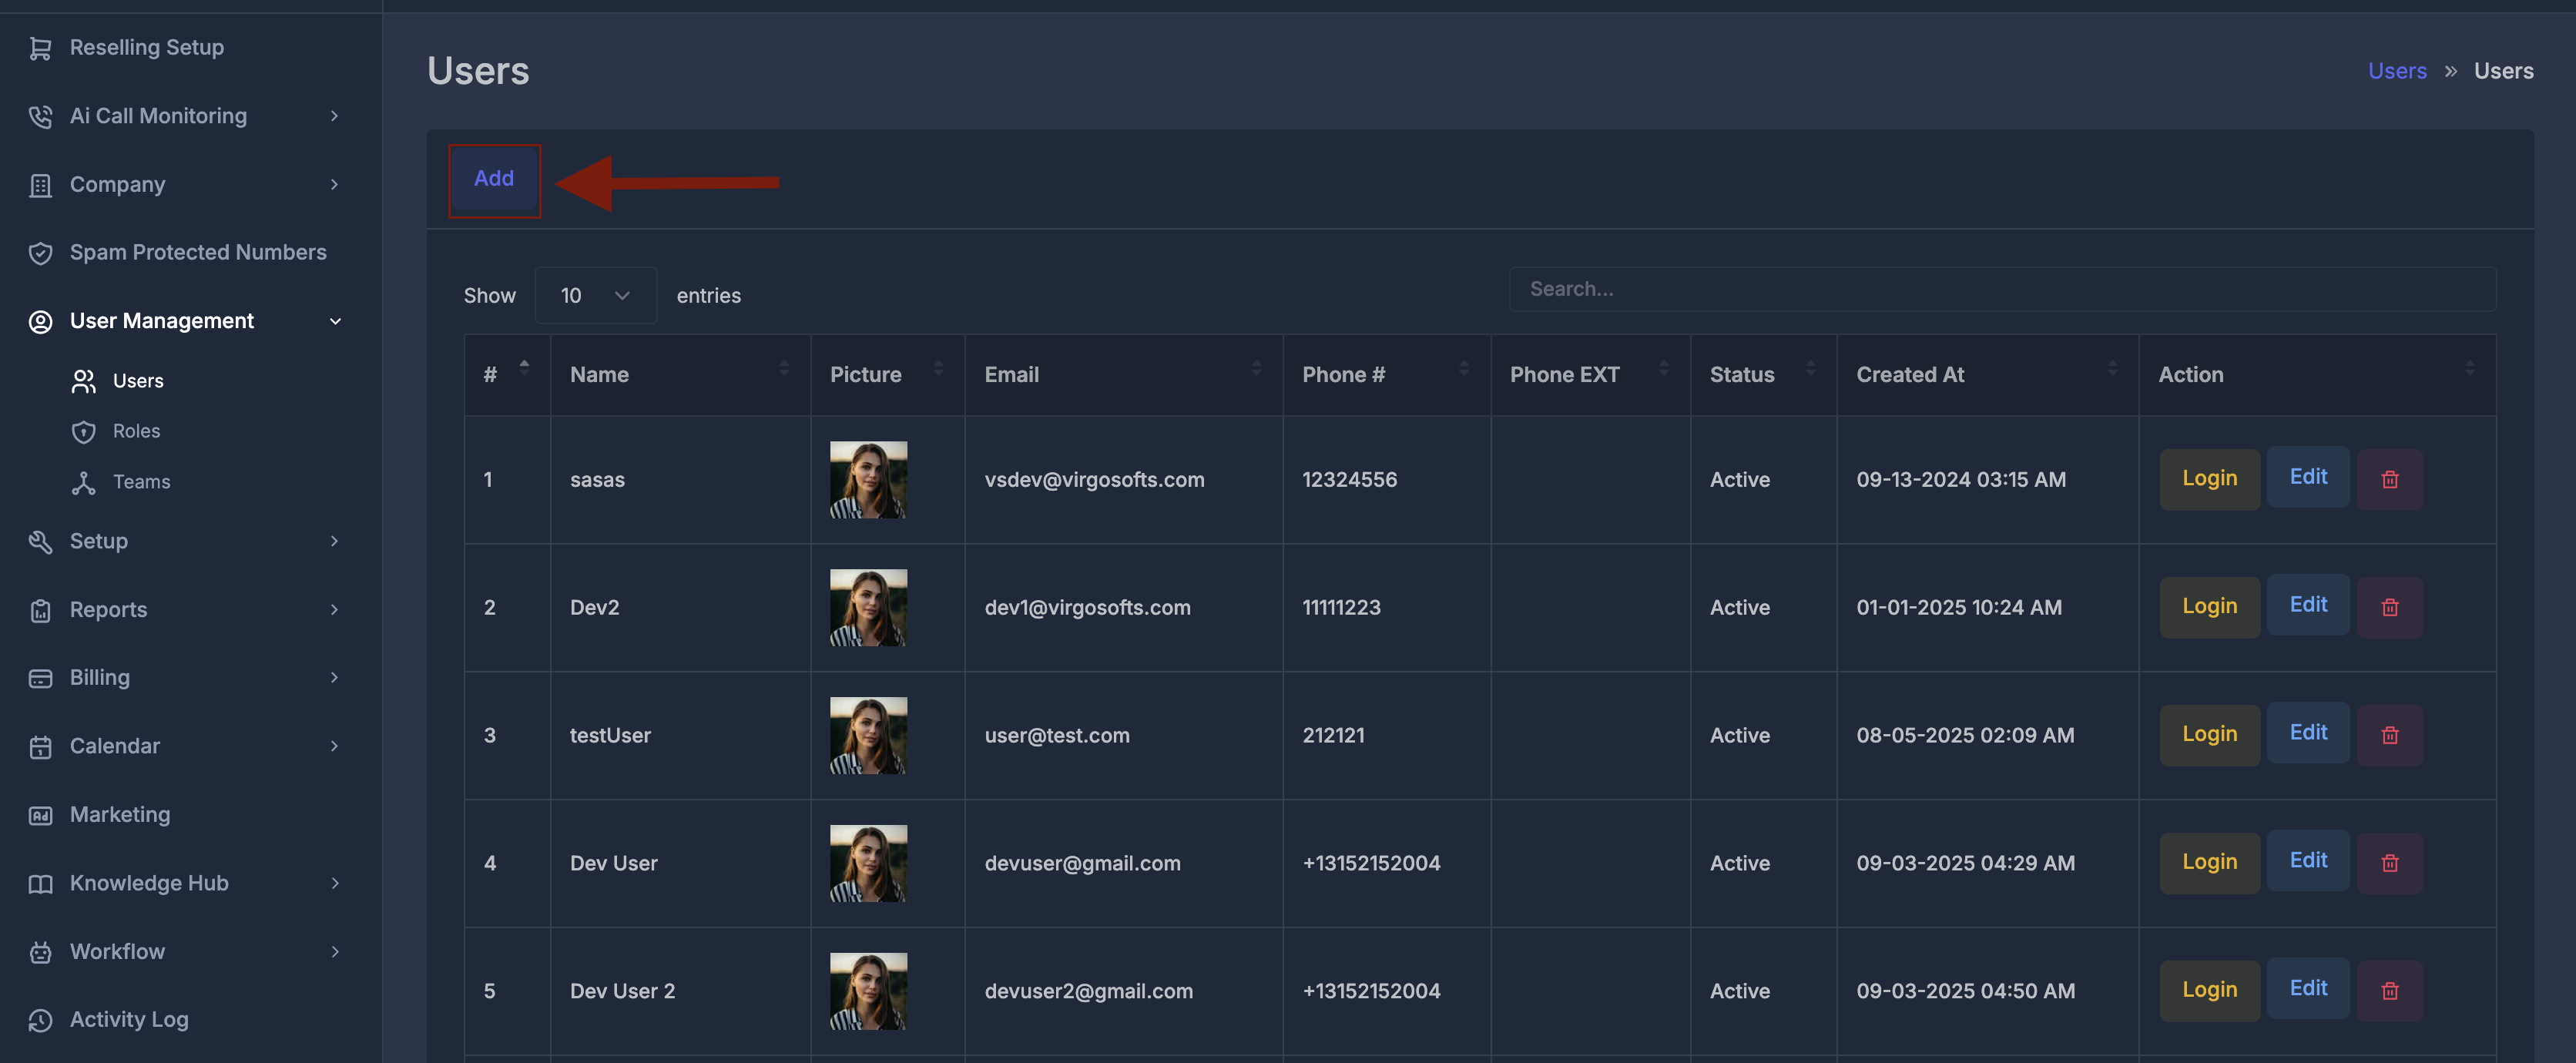This screenshot has height=1063, width=2576.
Task: Click the Workflow robot icon
Action: pyautogui.click(x=40, y=952)
